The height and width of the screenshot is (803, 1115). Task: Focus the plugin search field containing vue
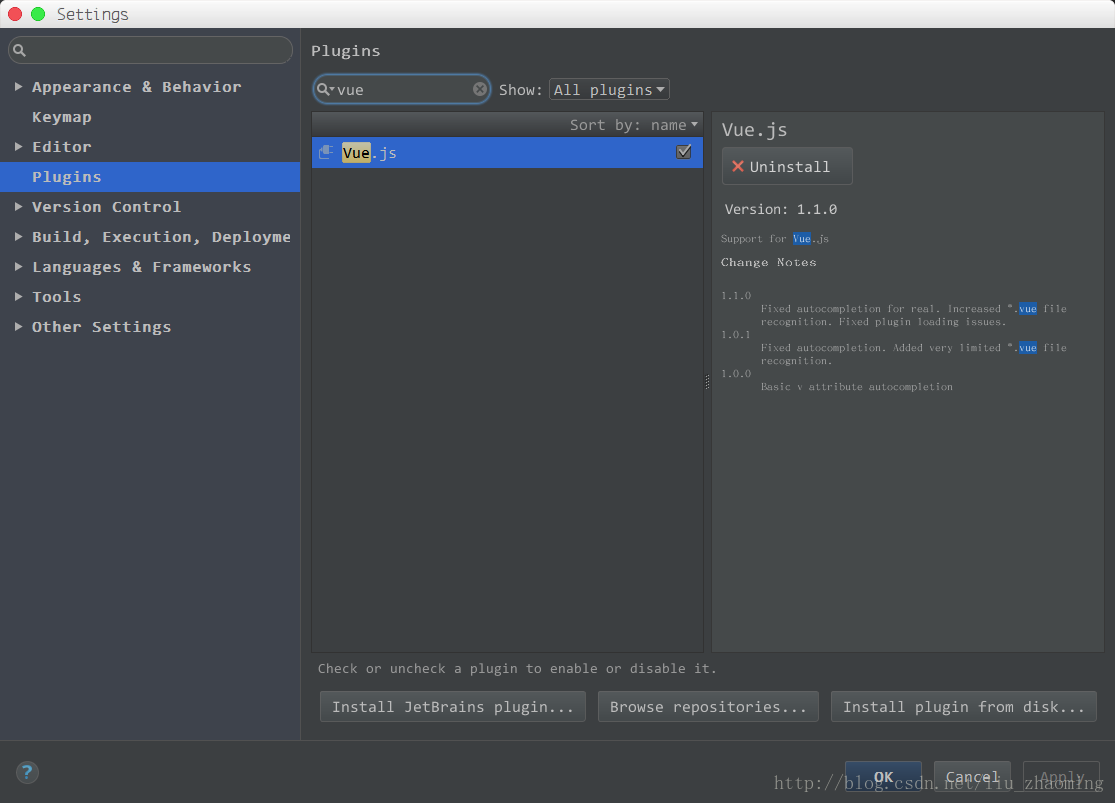(402, 90)
